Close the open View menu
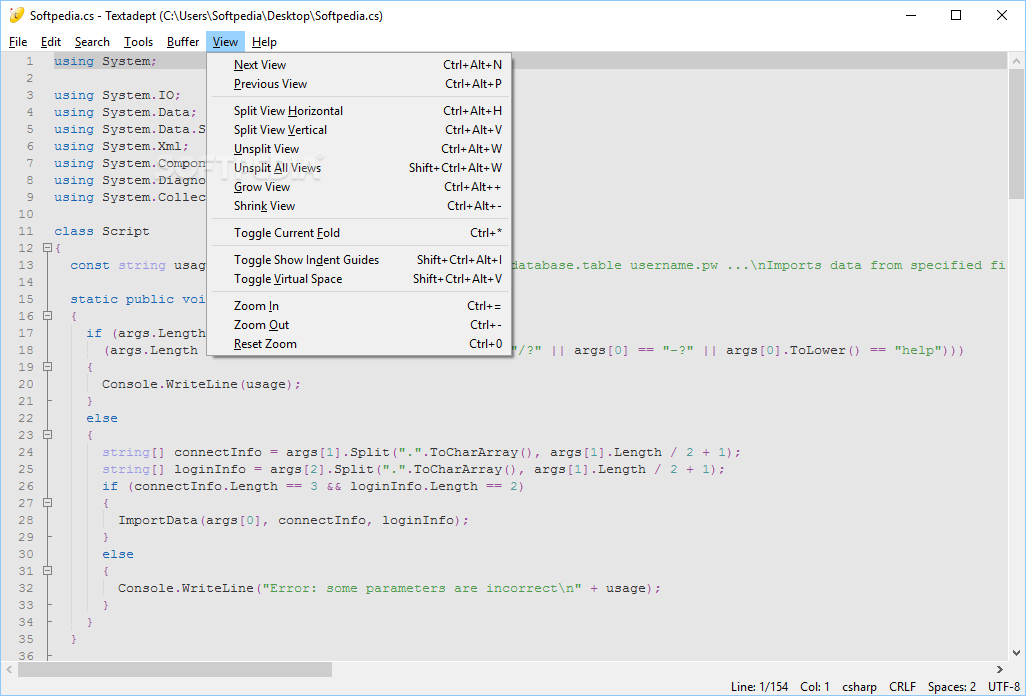The height and width of the screenshot is (696, 1026). point(225,42)
